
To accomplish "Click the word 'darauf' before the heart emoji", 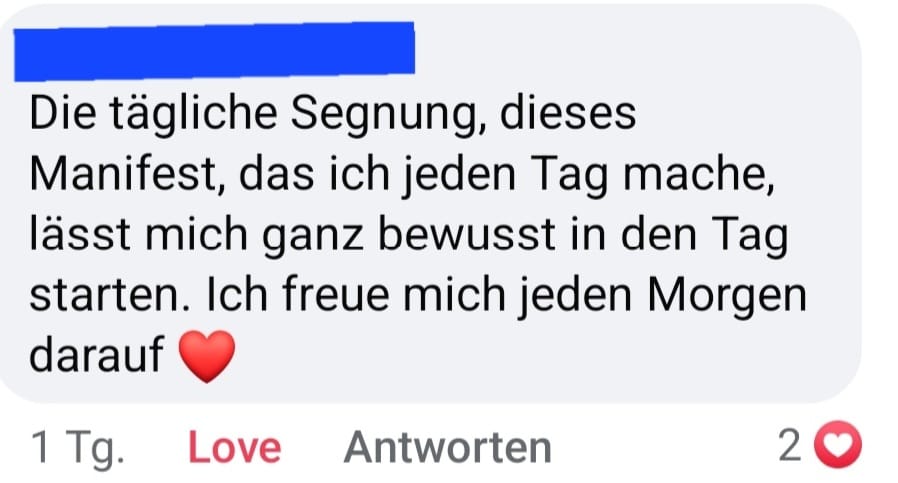I will [97, 356].
